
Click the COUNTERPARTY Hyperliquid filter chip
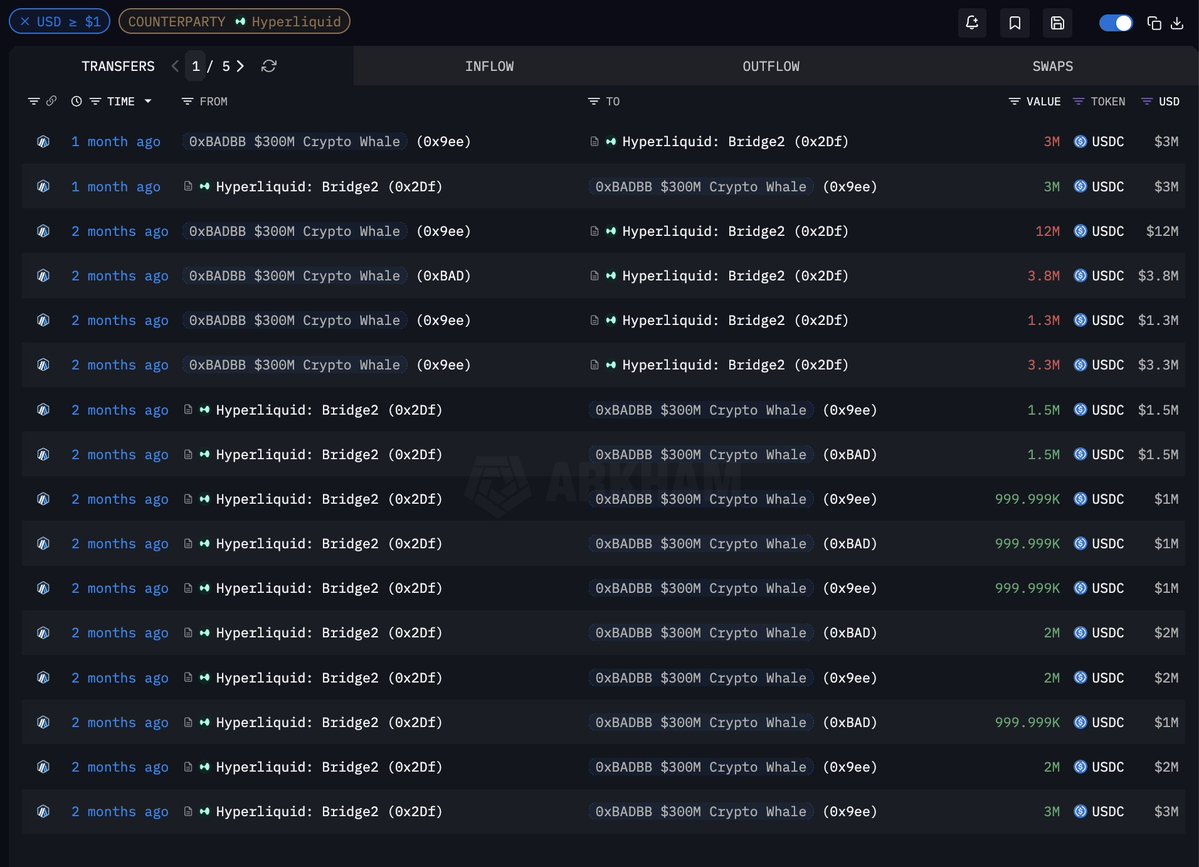click(x=234, y=21)
